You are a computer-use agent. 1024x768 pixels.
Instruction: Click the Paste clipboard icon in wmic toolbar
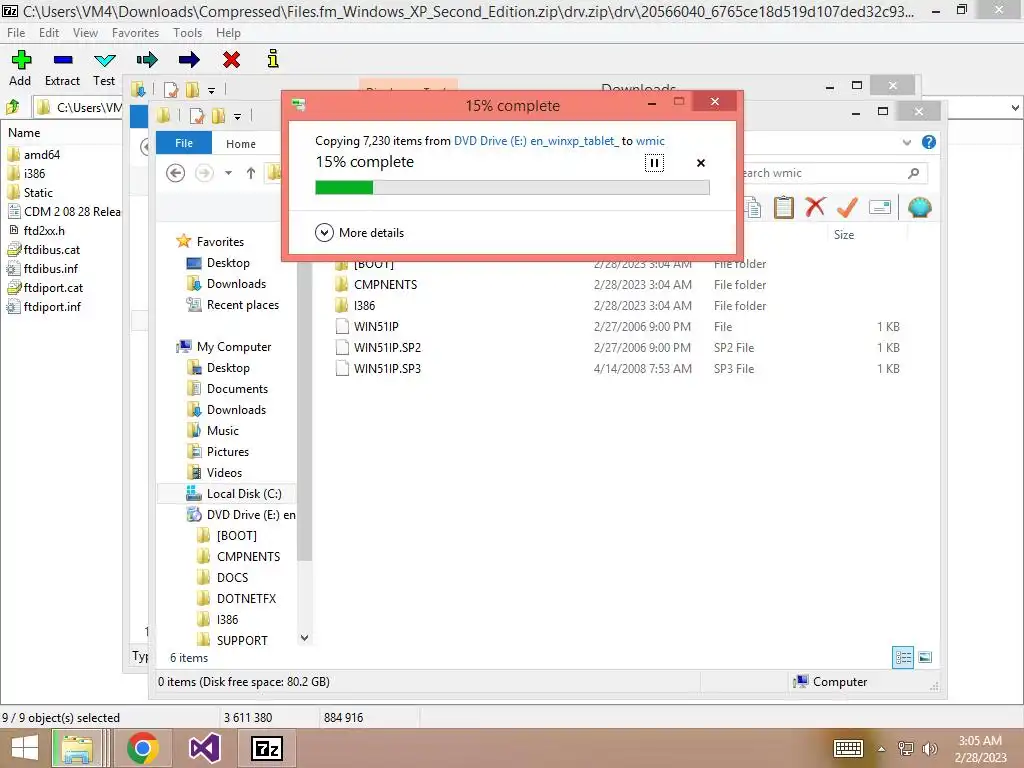[784, 208]
